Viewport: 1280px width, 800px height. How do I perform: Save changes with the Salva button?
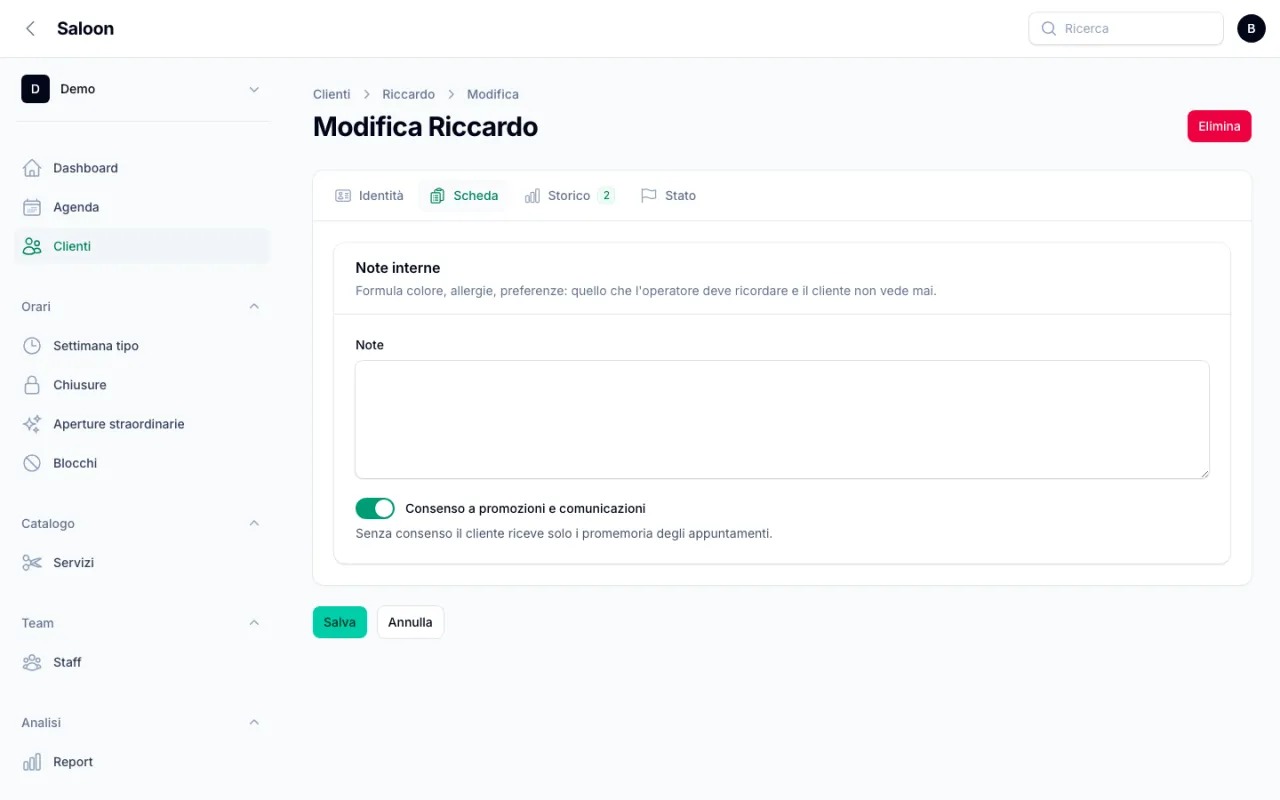pyautogui.click(x=340, y=622)
